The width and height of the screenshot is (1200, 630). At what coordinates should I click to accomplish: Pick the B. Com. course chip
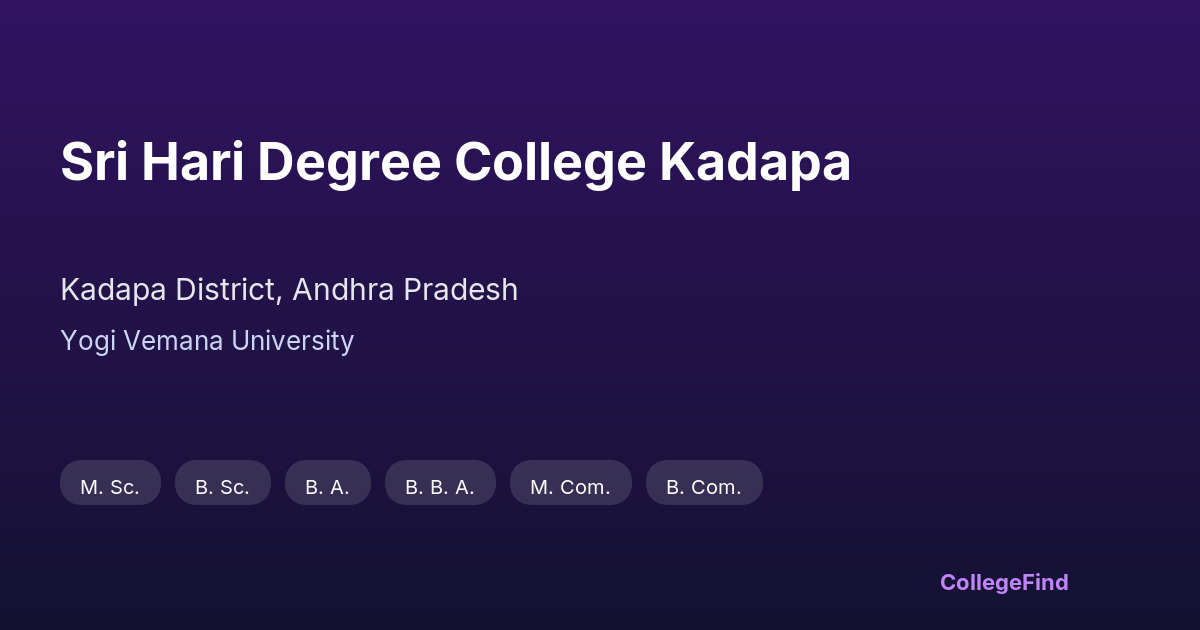click(704, 487)
